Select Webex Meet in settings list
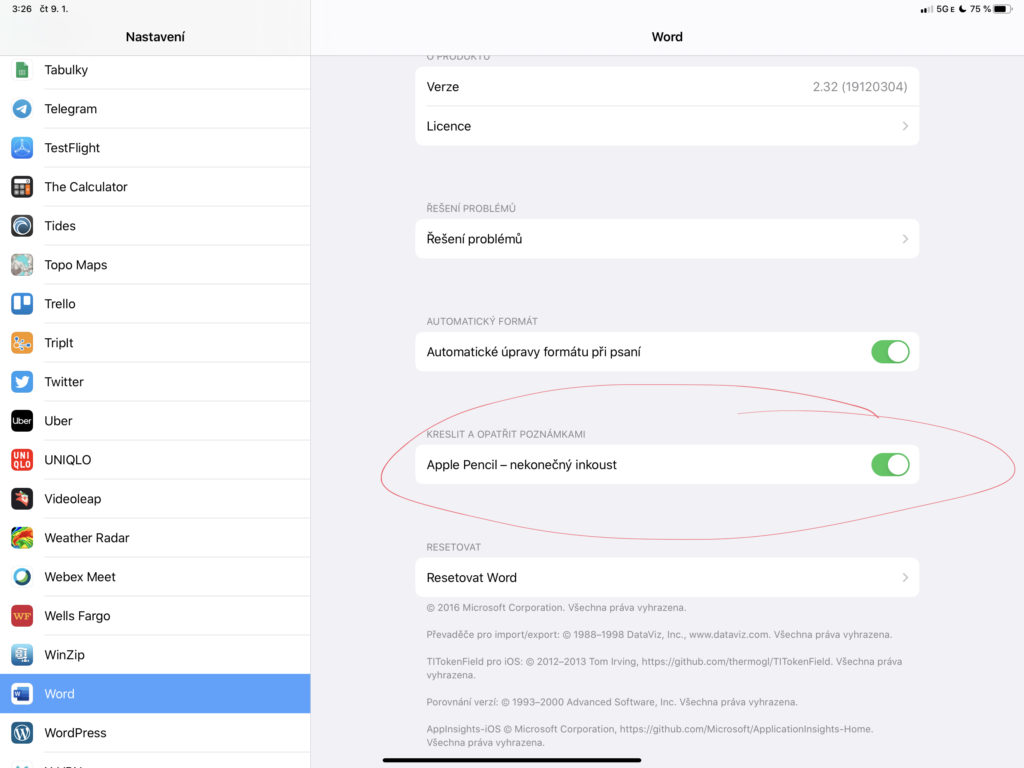This screenshot has height=768, width=1024. 80,577
